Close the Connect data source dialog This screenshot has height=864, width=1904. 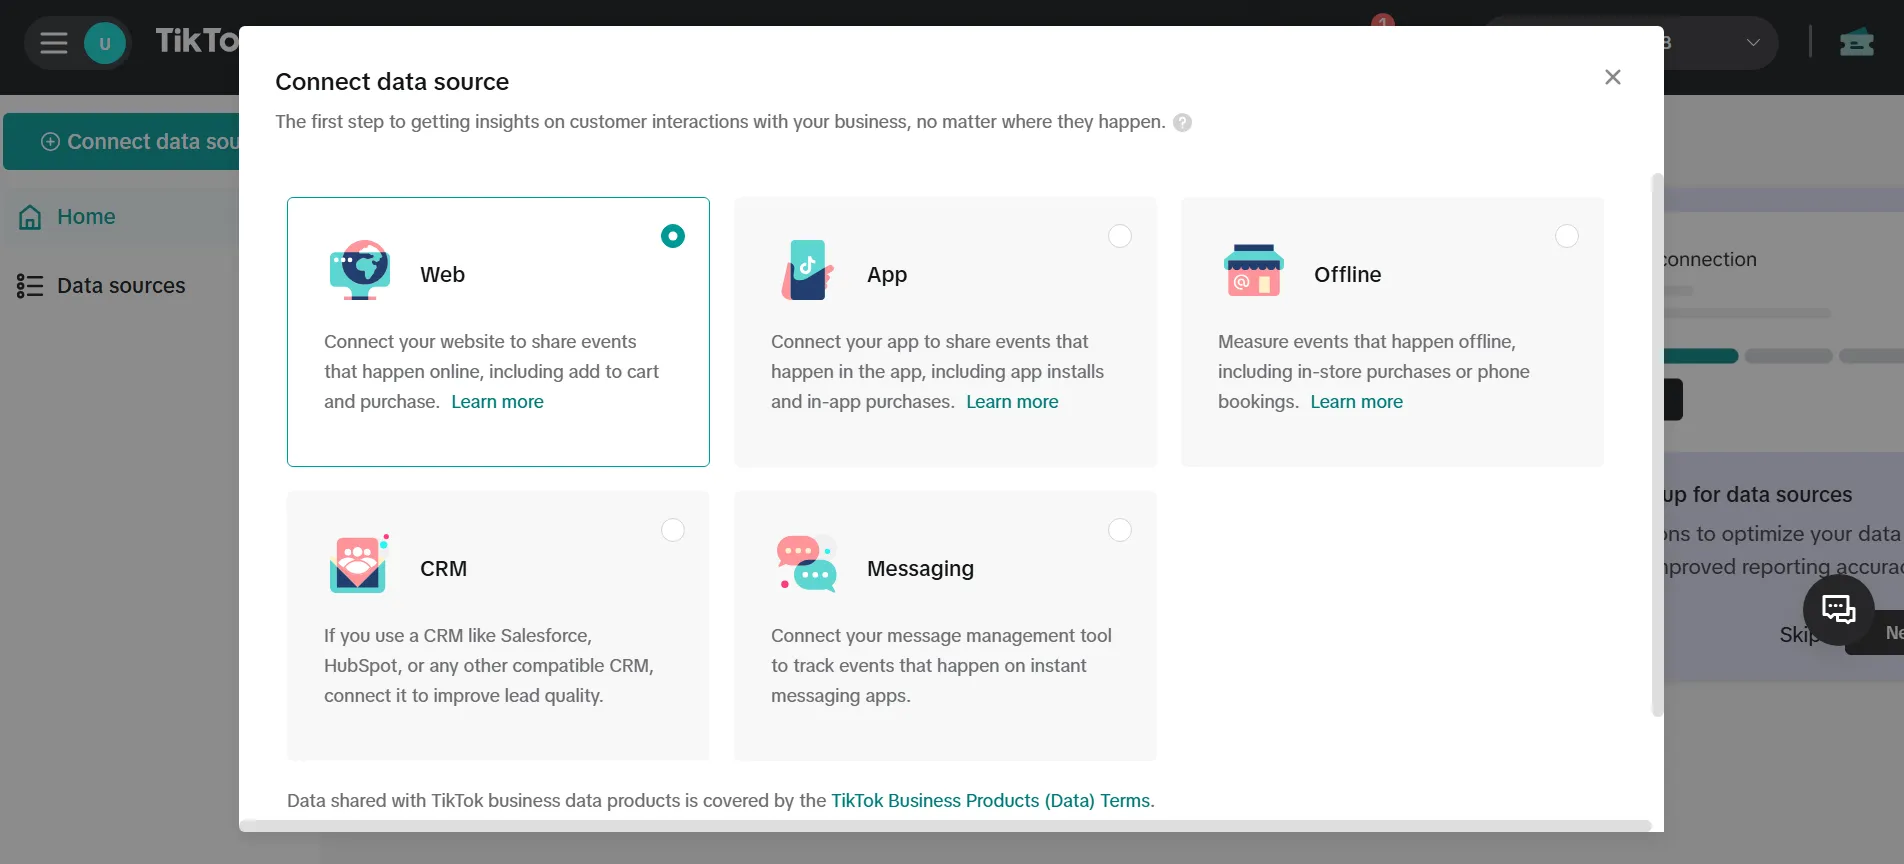1612,77
